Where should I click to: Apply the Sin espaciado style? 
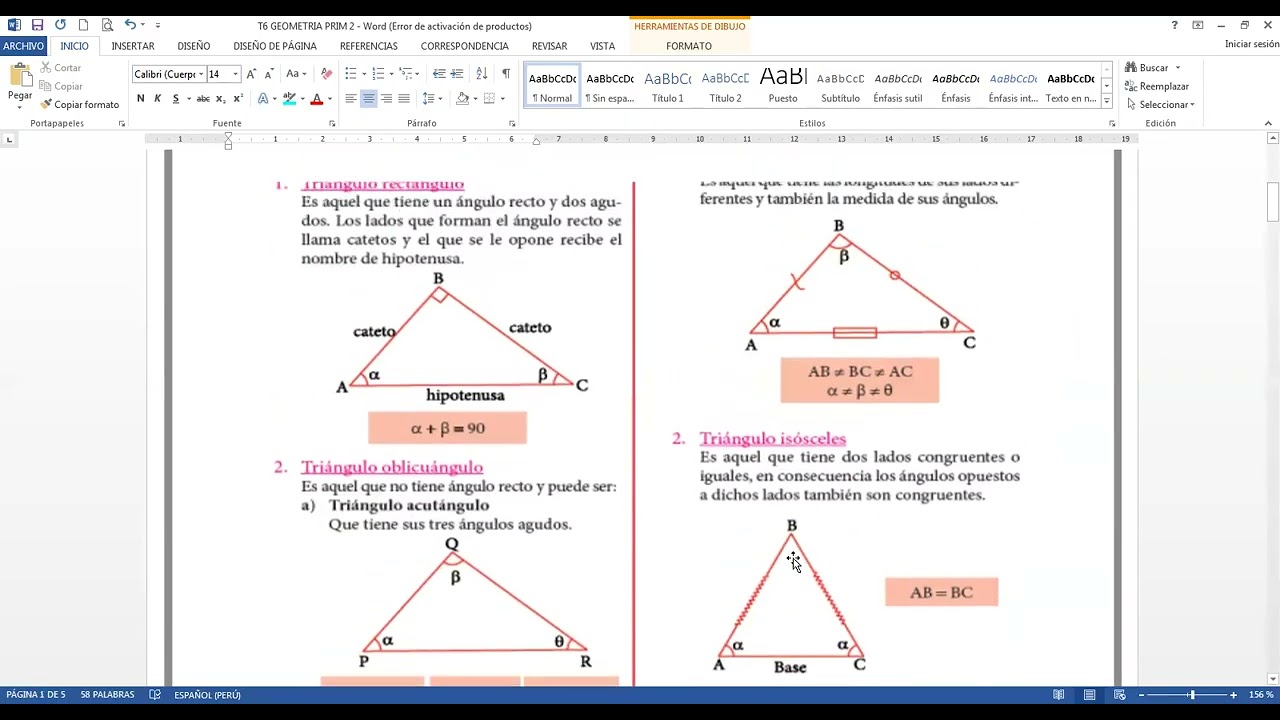610,87
